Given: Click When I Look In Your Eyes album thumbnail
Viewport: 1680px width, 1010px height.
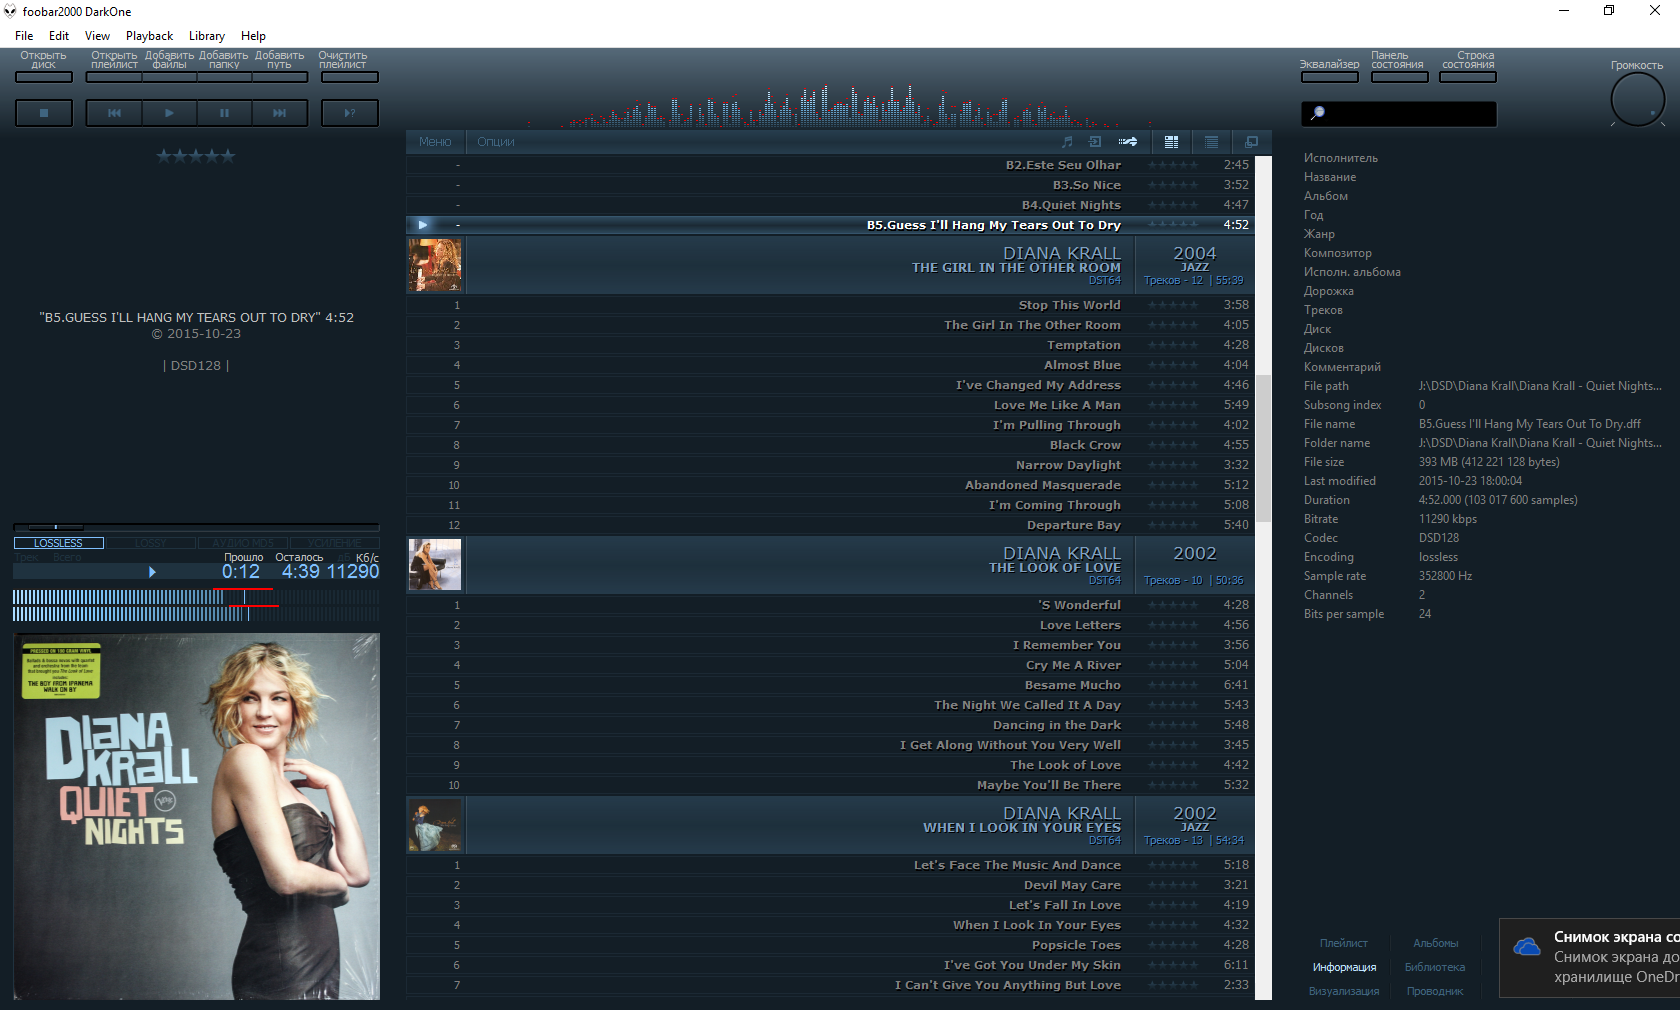Looking at the screenshot, I should 435,825.
